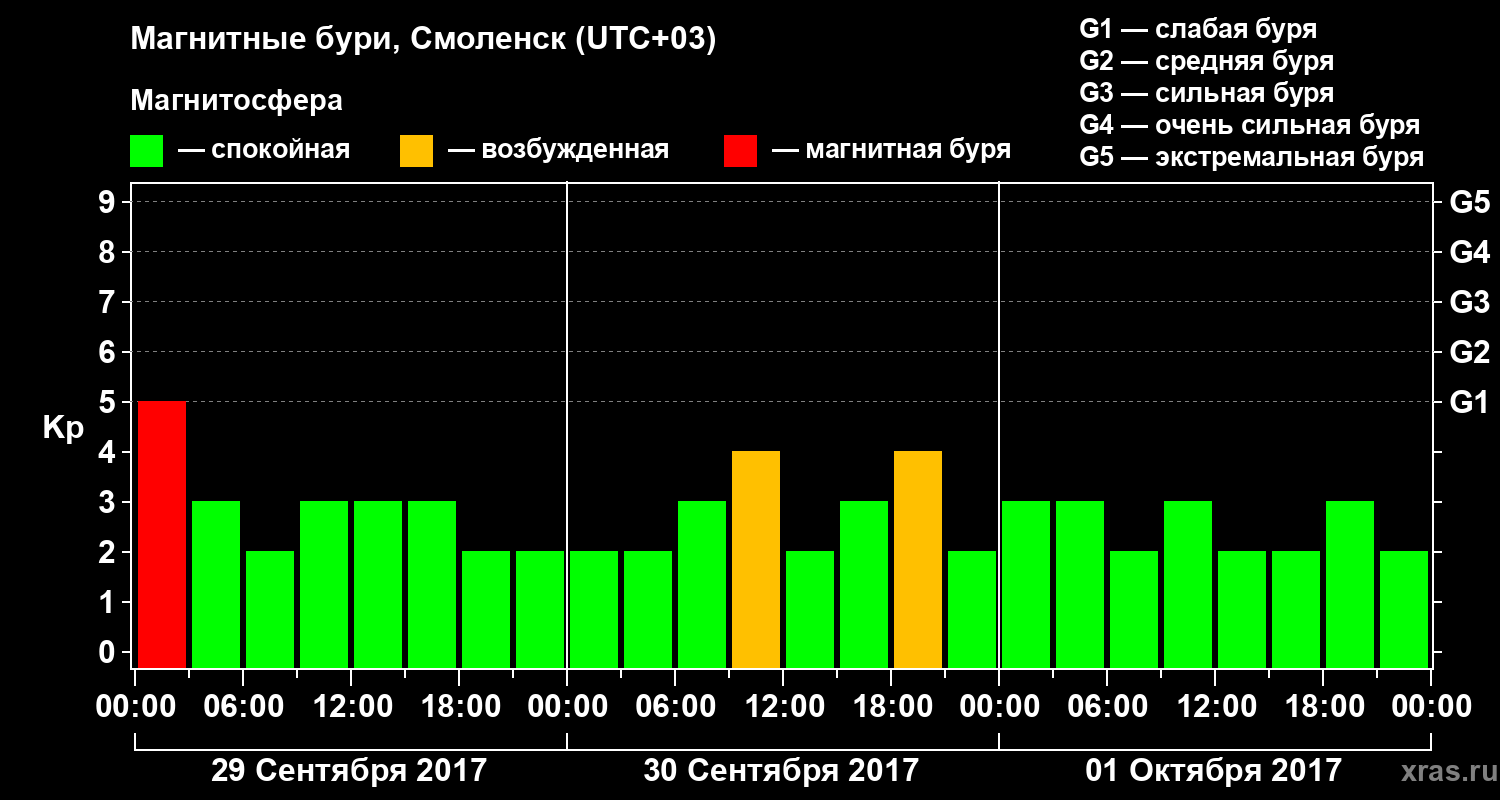Screen dimensions: 1500x800
Task: Click the 'G3 — сильная буря' legend line
Action: click(x=1207, y=93)
